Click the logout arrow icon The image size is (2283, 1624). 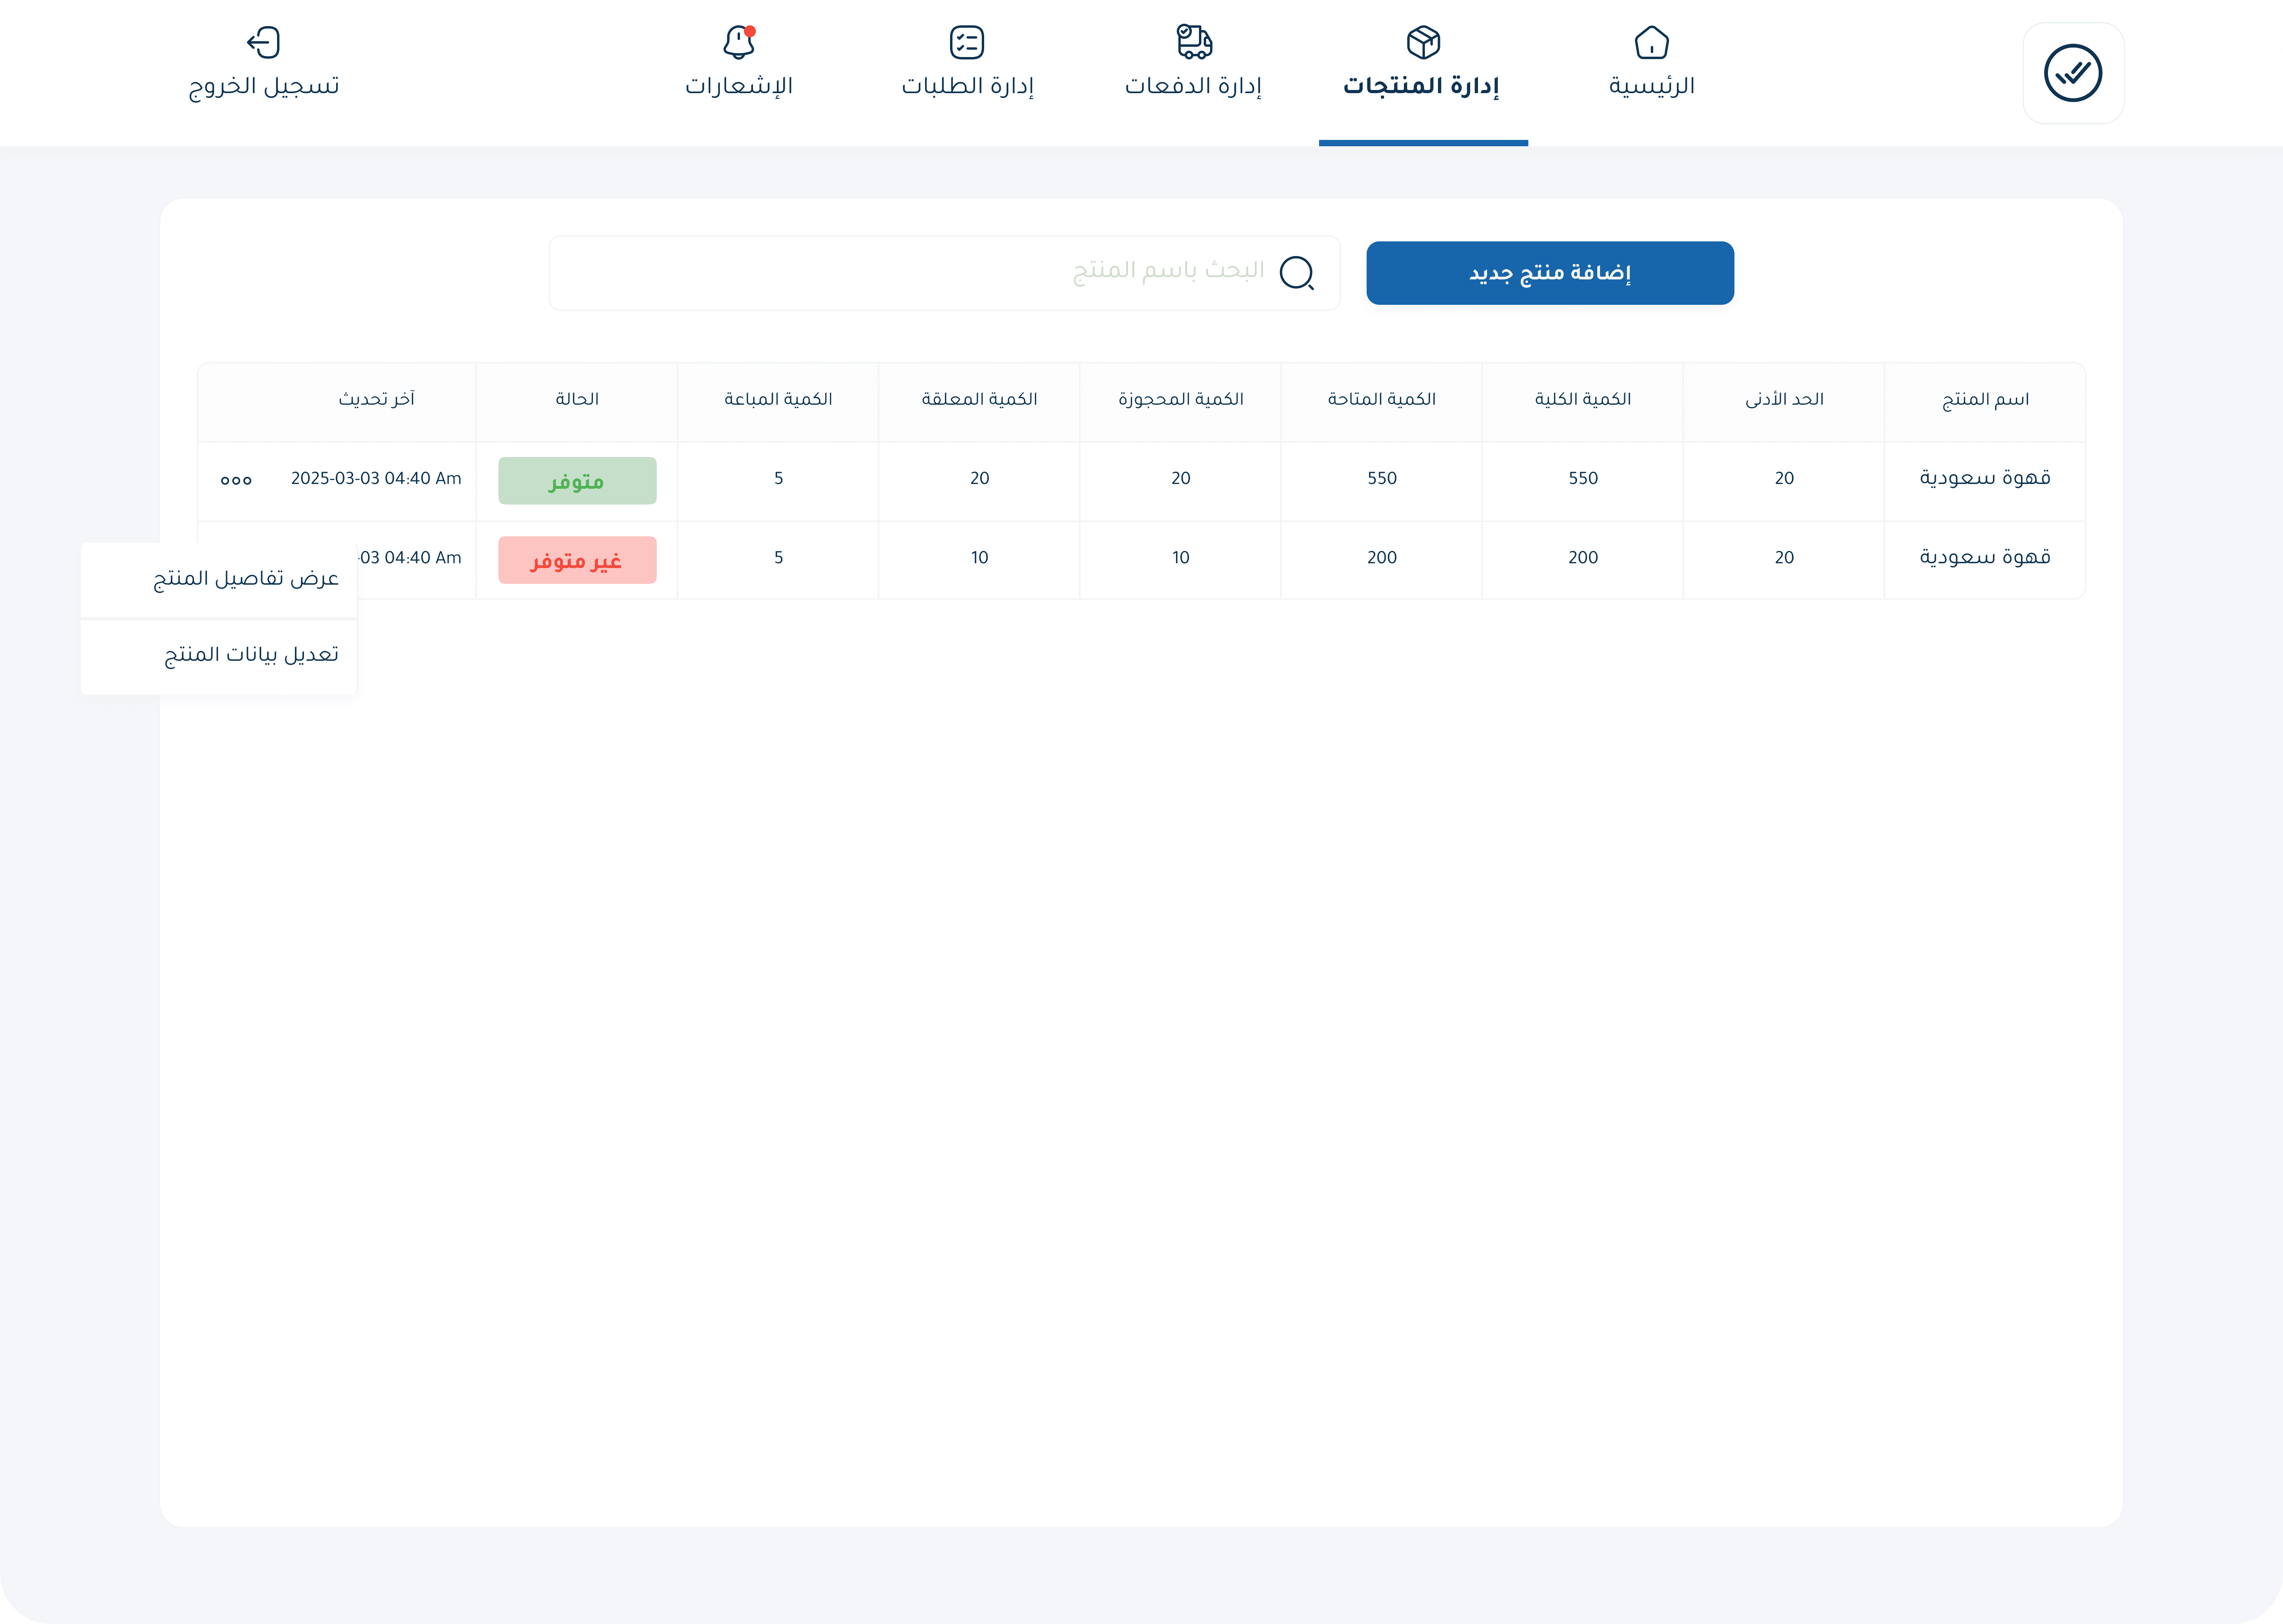pyautogui.click(x=264, y=42)
